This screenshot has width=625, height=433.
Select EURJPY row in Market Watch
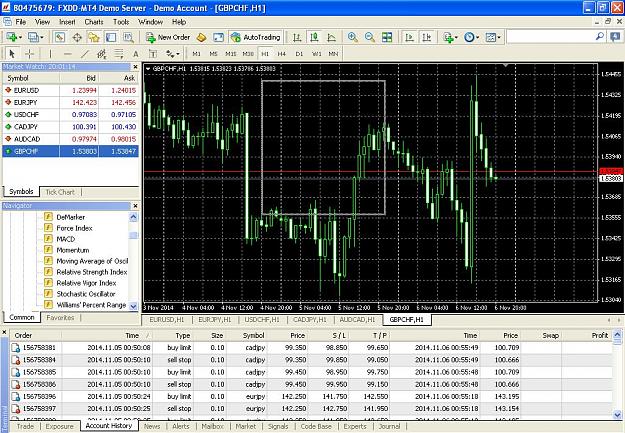(71, 102)
